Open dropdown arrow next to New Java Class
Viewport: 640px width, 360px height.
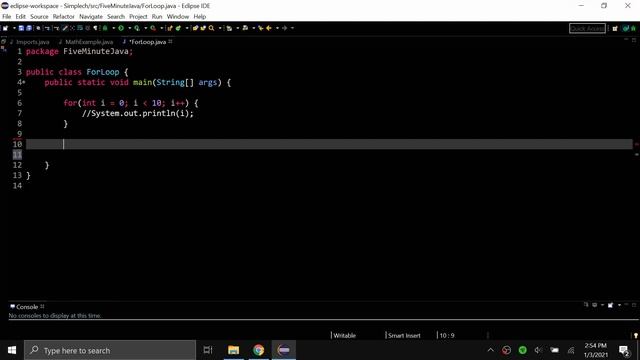pyautogui.click(x=187, y=28)
